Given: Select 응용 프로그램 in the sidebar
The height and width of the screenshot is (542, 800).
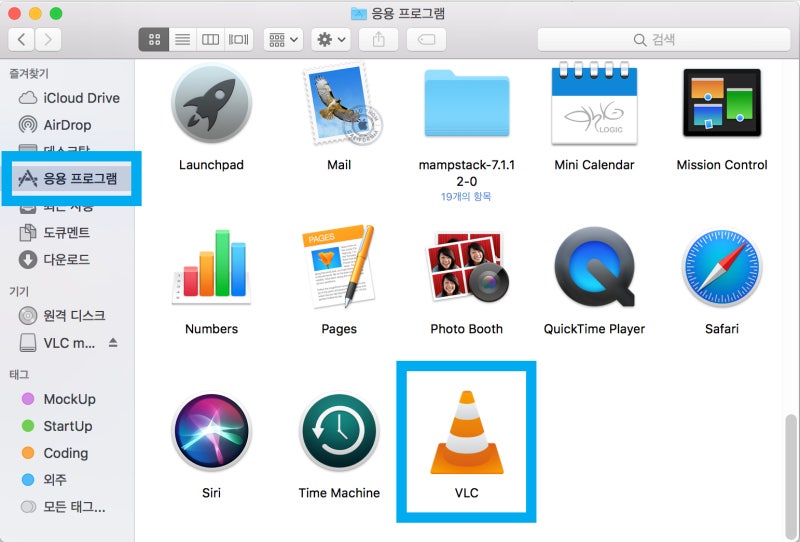Looking at the screenshot, I should click(x=71, y=178).
